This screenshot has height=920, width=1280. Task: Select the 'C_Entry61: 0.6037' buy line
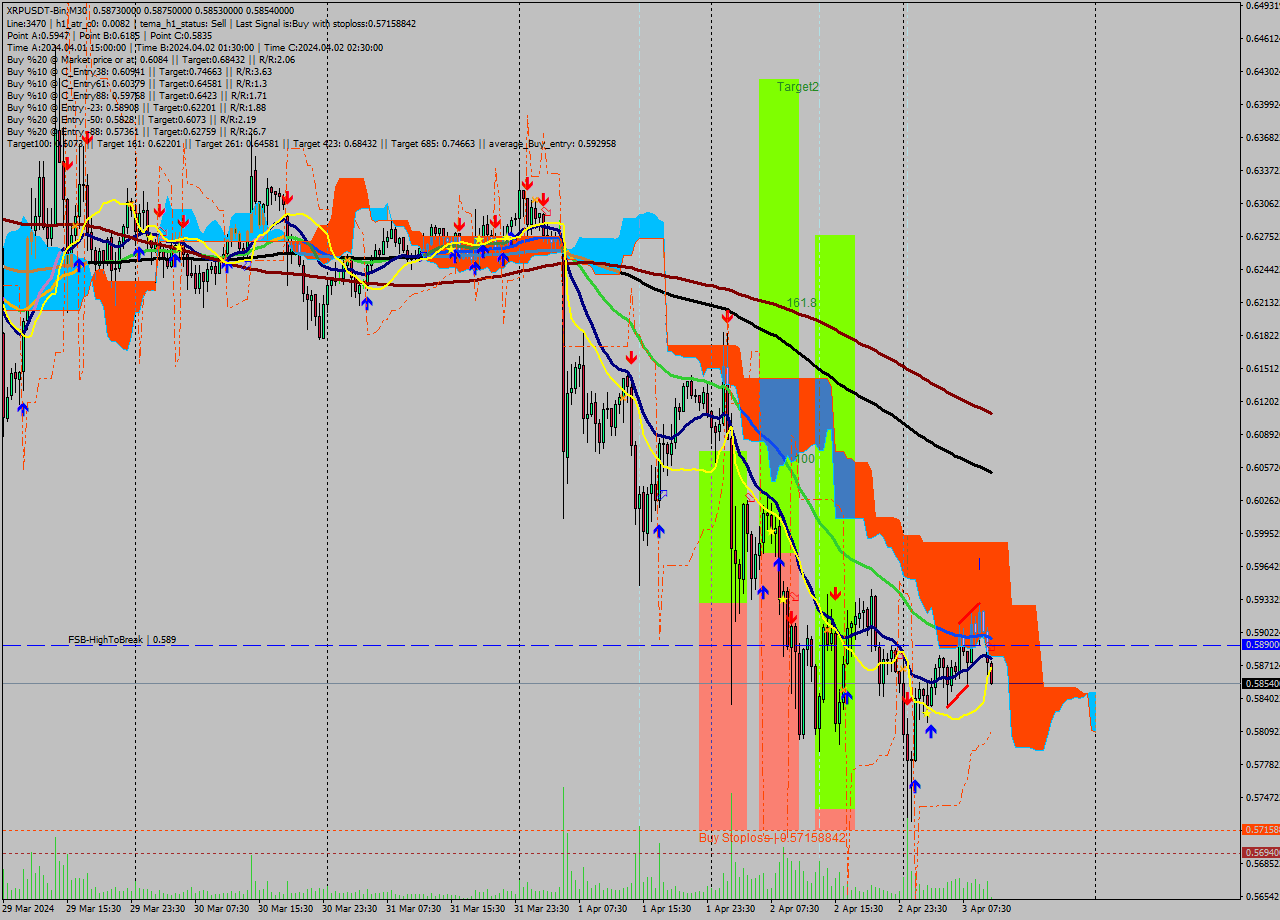tap(136, 83)
